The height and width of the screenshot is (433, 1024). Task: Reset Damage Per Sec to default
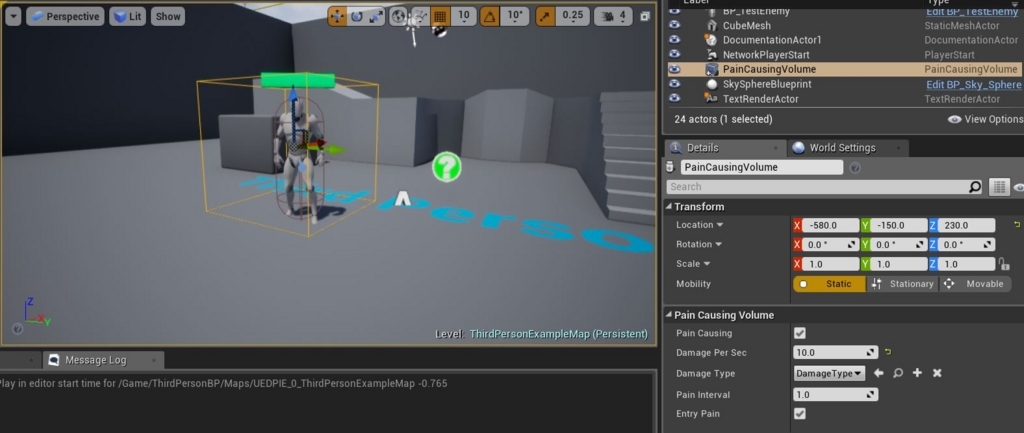tap(888, 353)
